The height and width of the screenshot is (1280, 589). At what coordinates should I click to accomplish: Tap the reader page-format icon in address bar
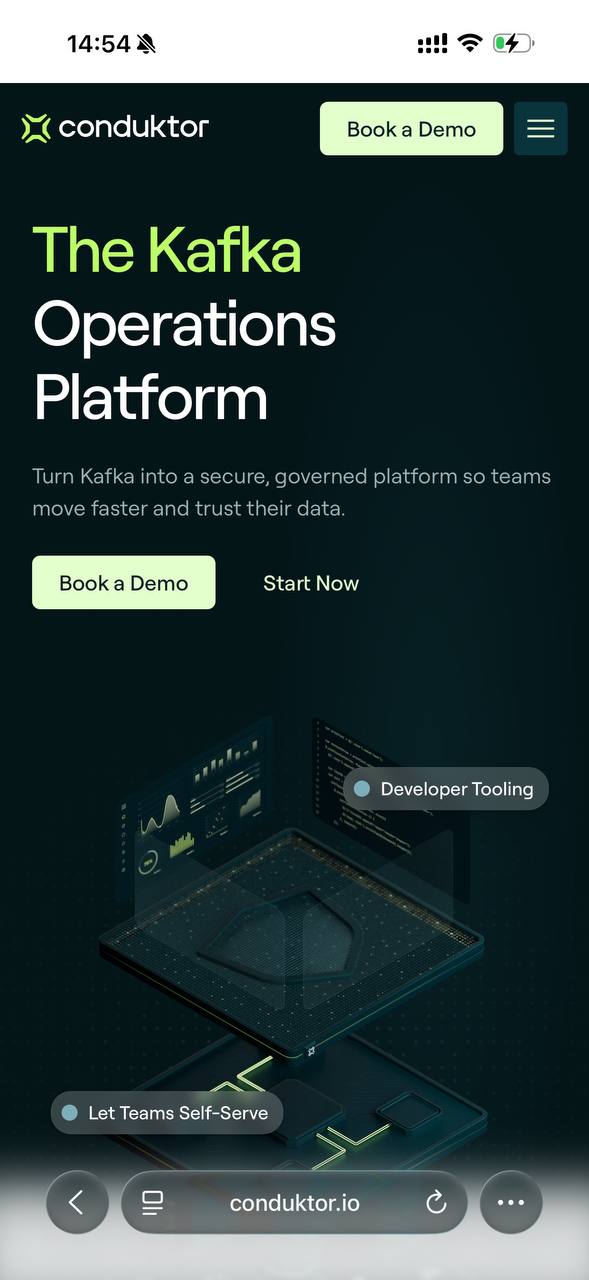(152, 1203)
